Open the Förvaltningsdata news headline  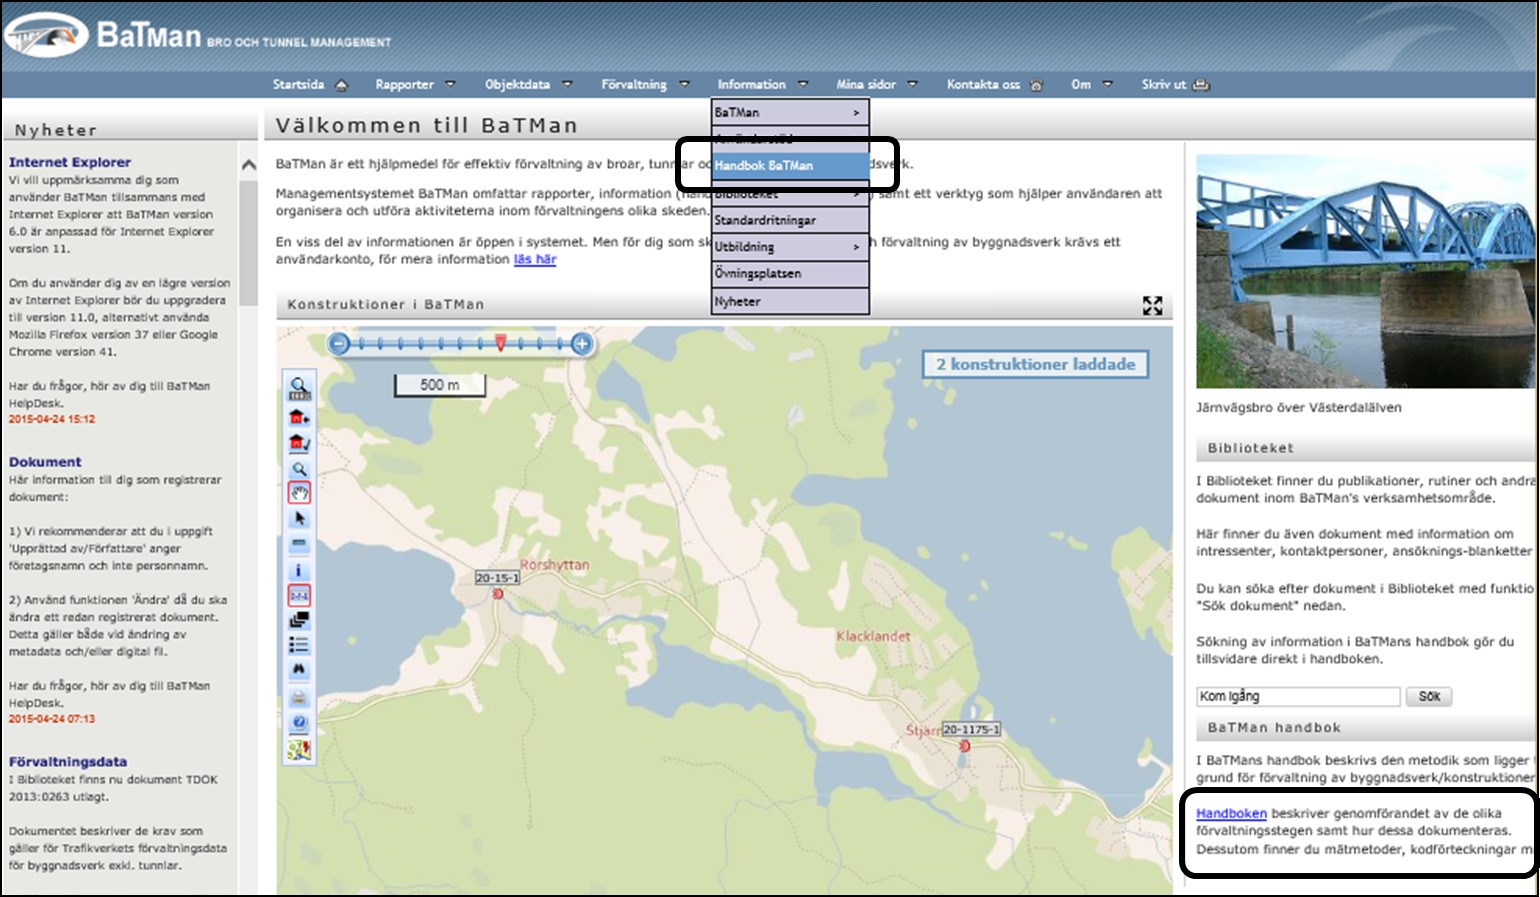click(x=68, y=762)
